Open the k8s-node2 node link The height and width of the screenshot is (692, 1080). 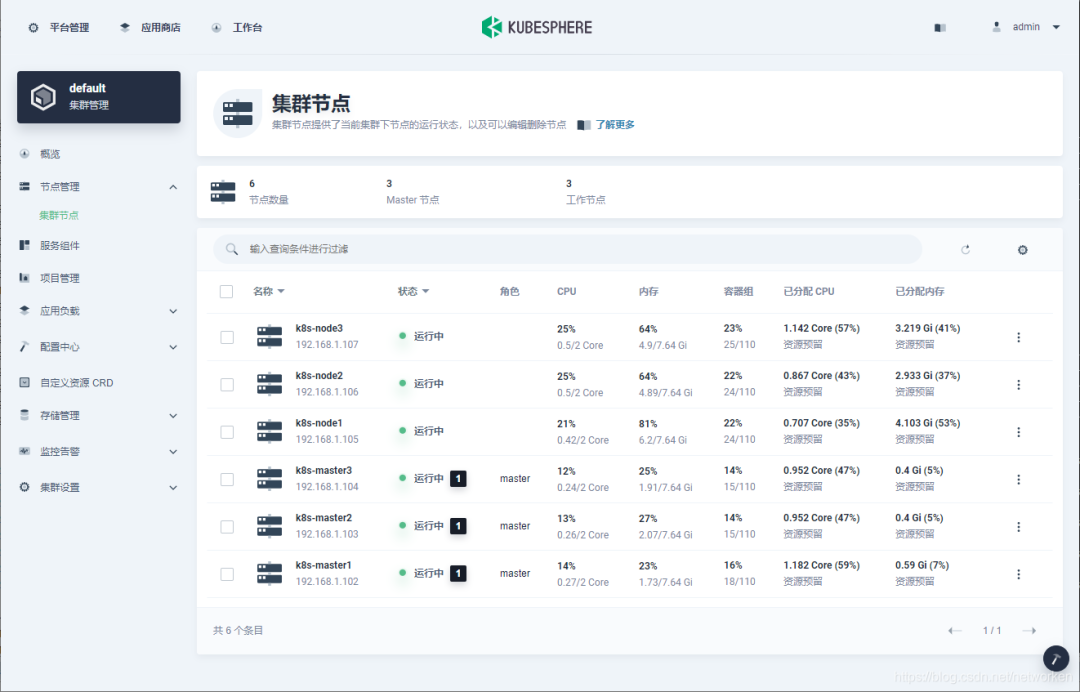(319, 375)
